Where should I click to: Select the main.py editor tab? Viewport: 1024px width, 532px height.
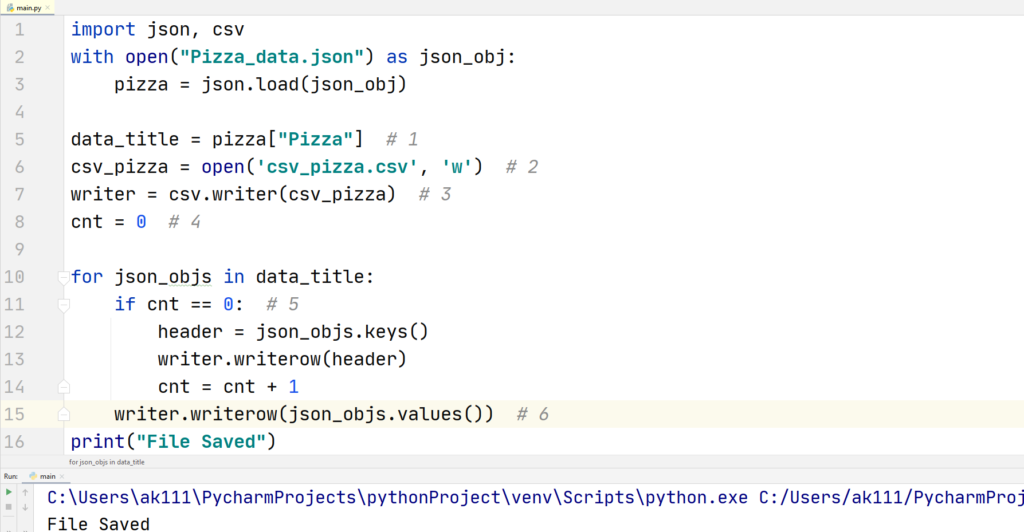point(28,8)
